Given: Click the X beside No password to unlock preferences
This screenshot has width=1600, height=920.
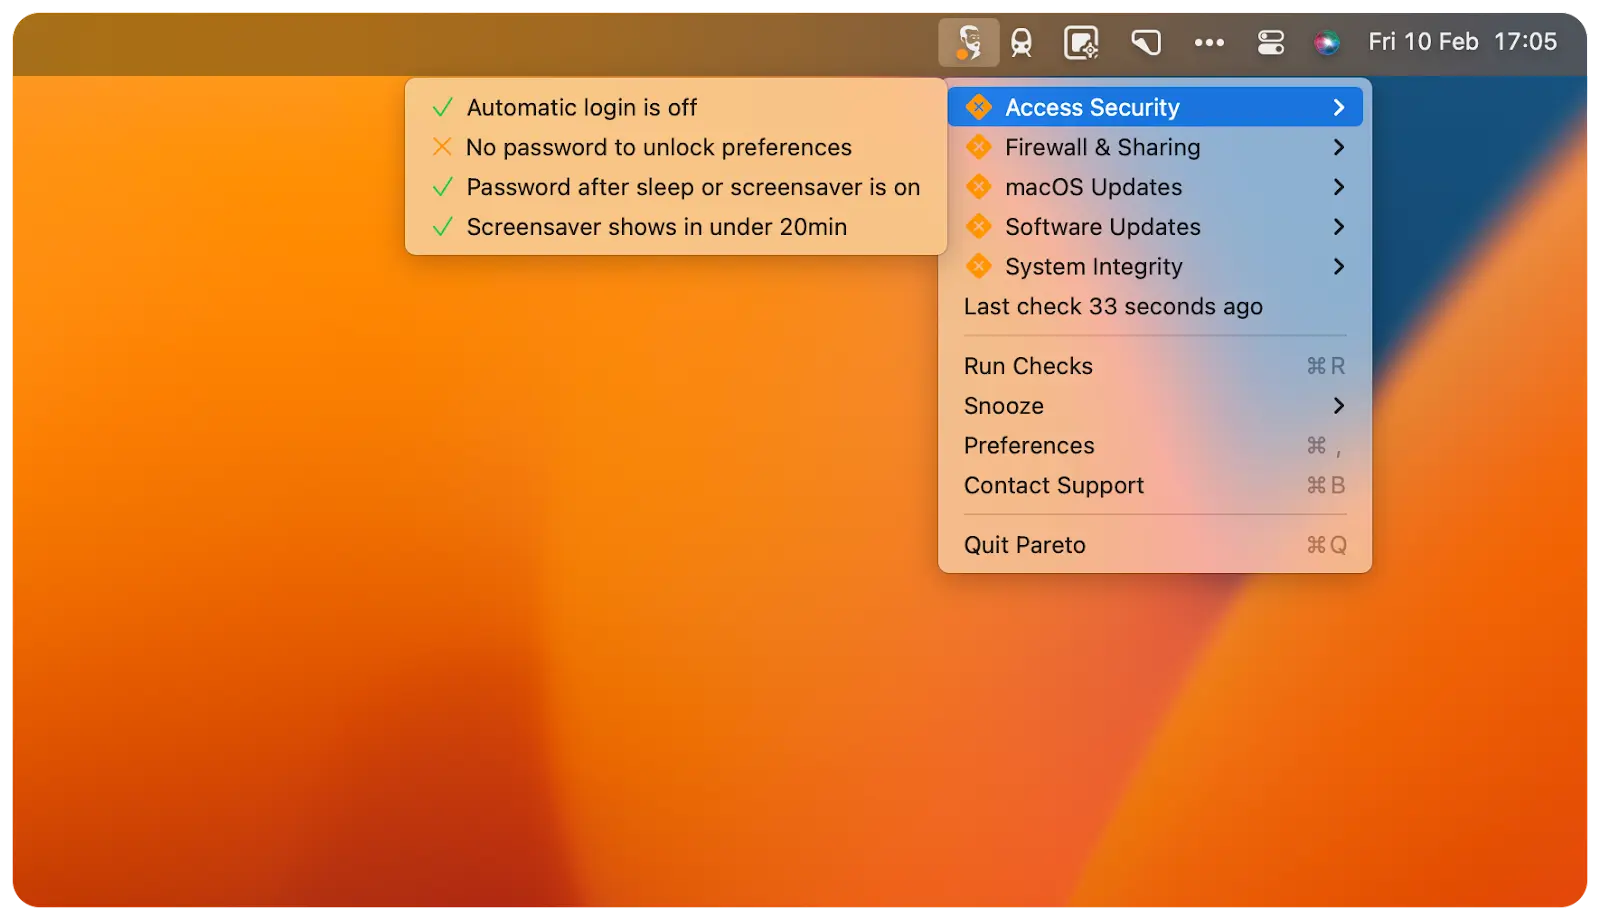Looking at the screenshot, I should tap(443, 147).
